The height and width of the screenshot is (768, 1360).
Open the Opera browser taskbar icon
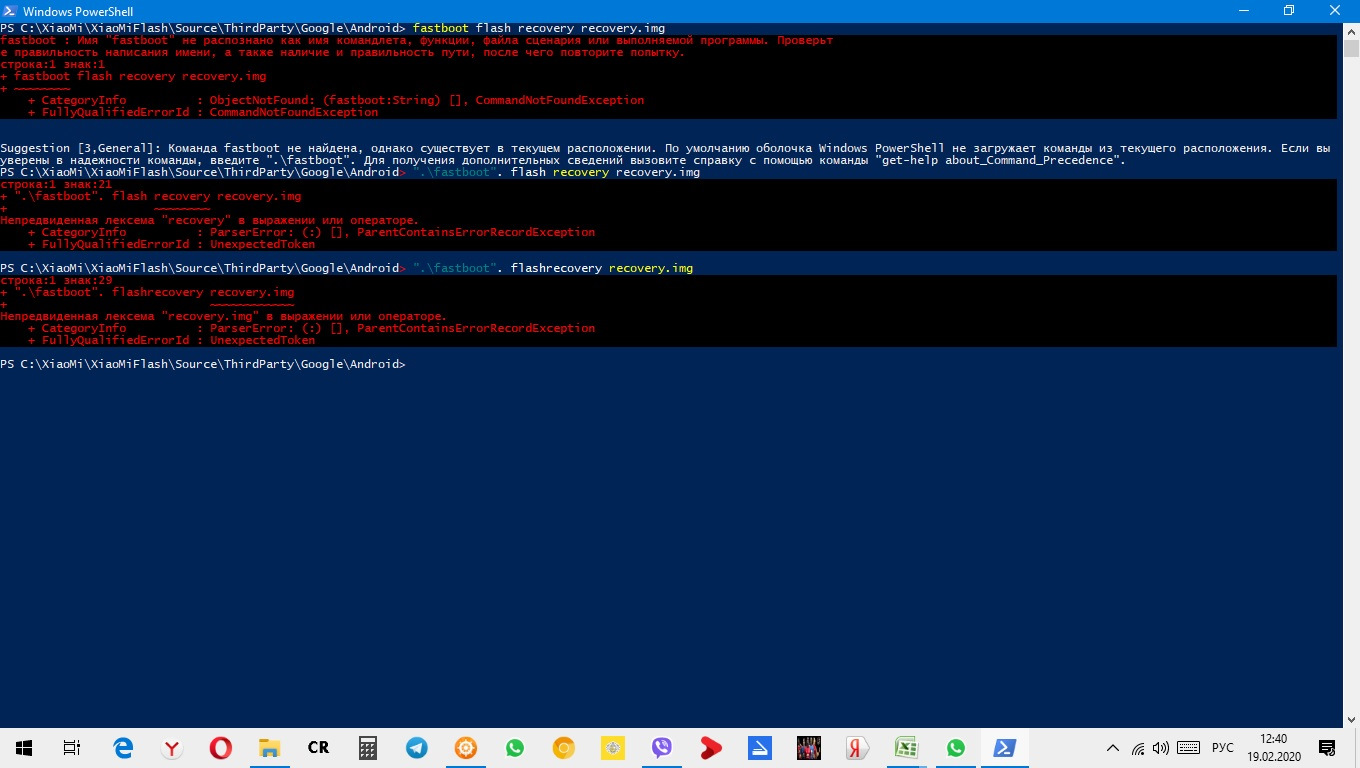tap(221, 747)
